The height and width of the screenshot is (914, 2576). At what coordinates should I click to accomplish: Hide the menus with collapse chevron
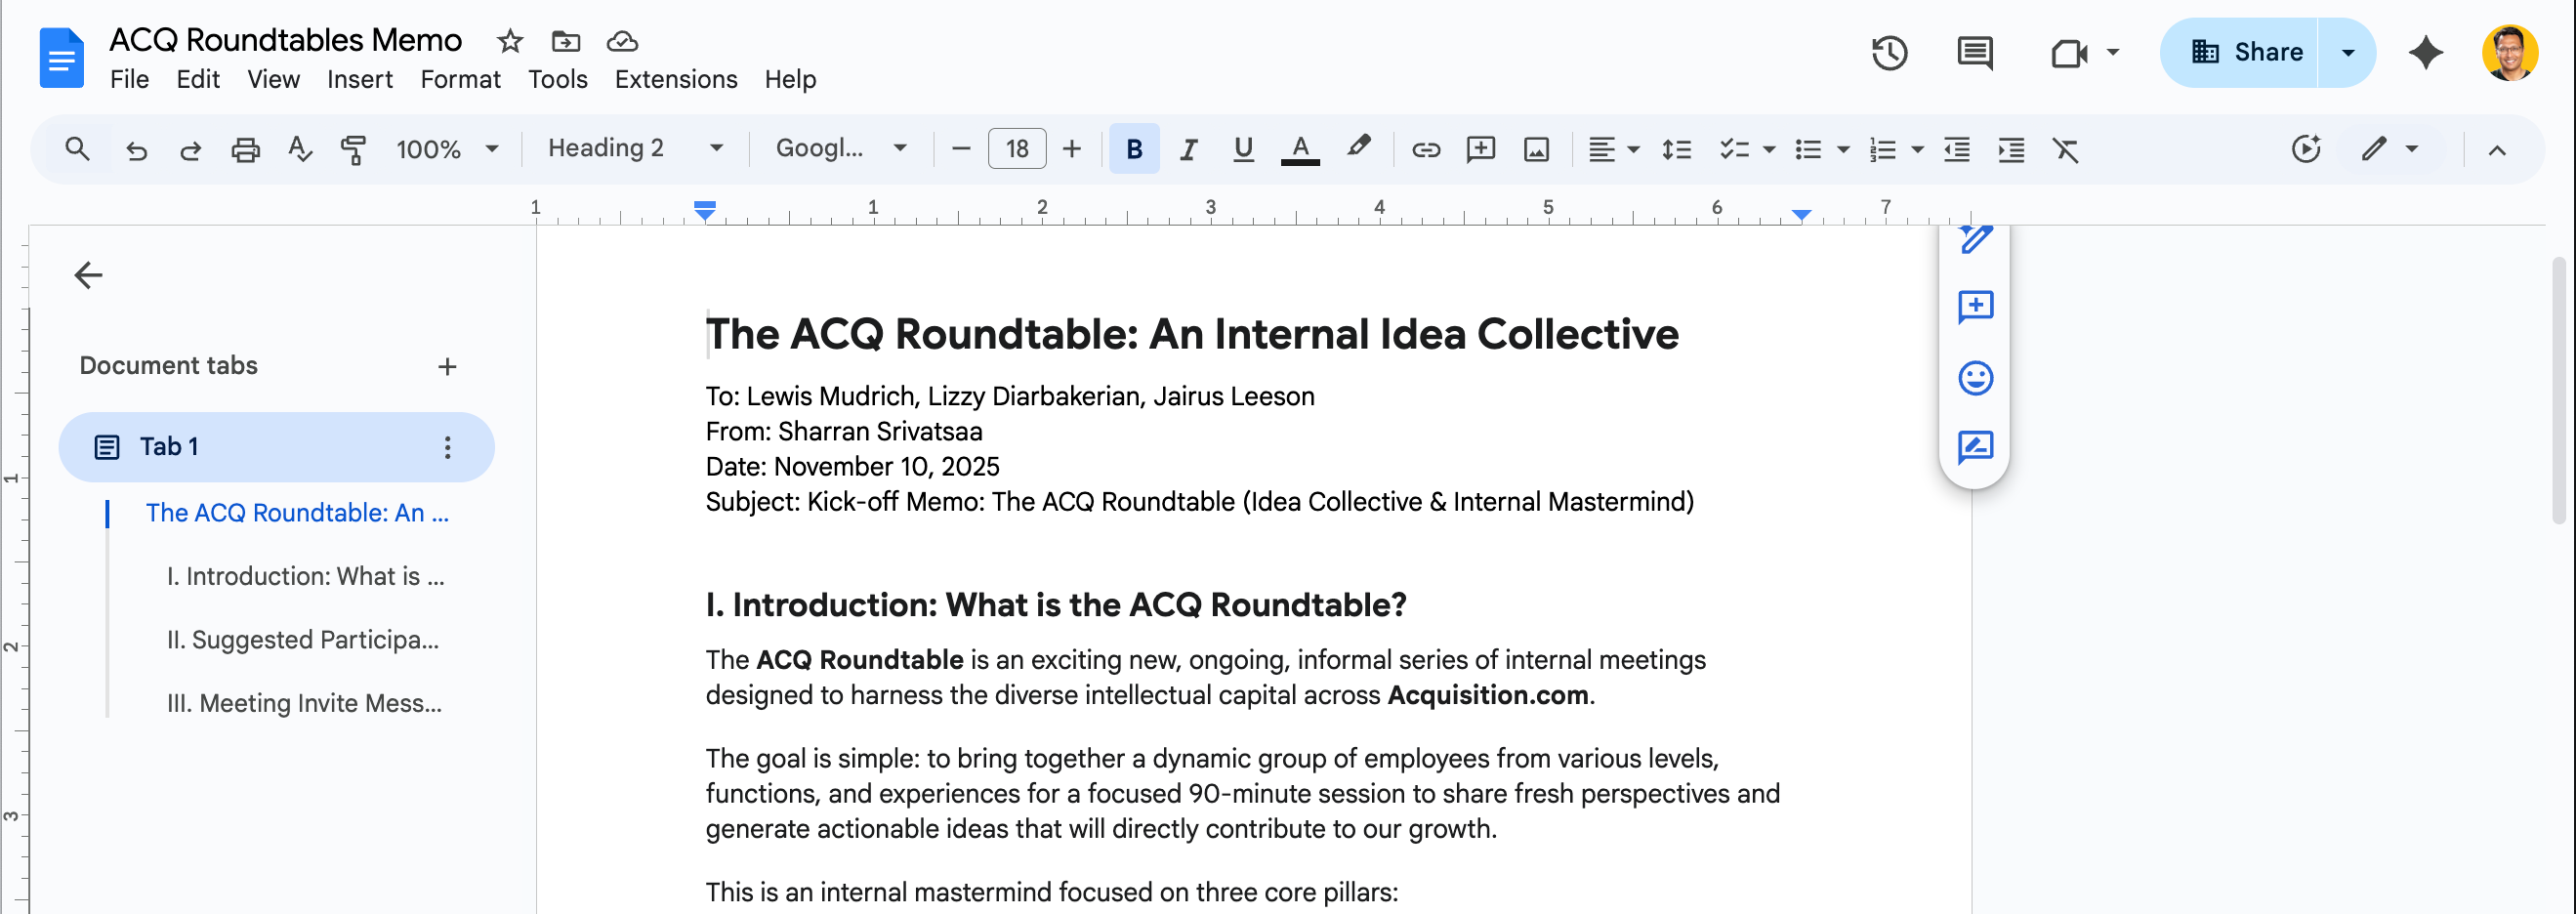point(2497,150)
